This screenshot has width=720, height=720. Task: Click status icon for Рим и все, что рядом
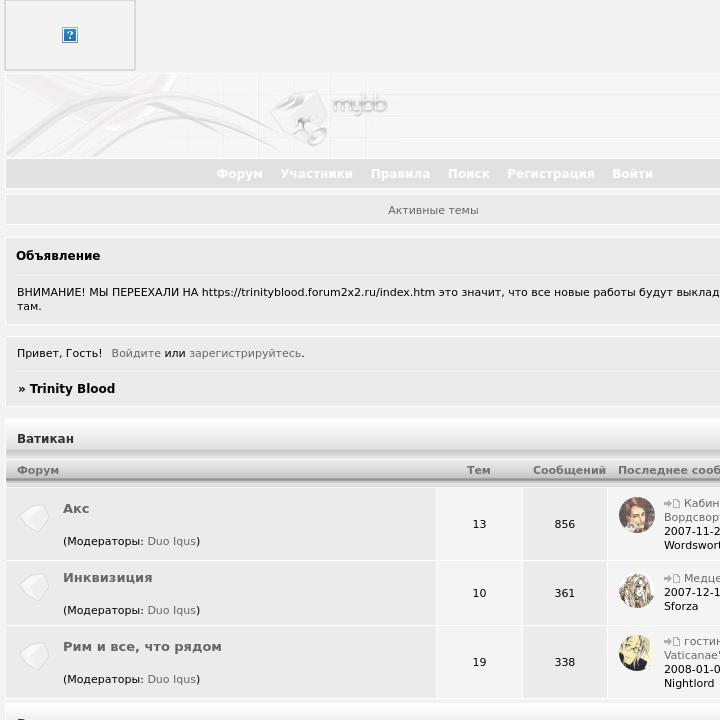click(34, 656)
